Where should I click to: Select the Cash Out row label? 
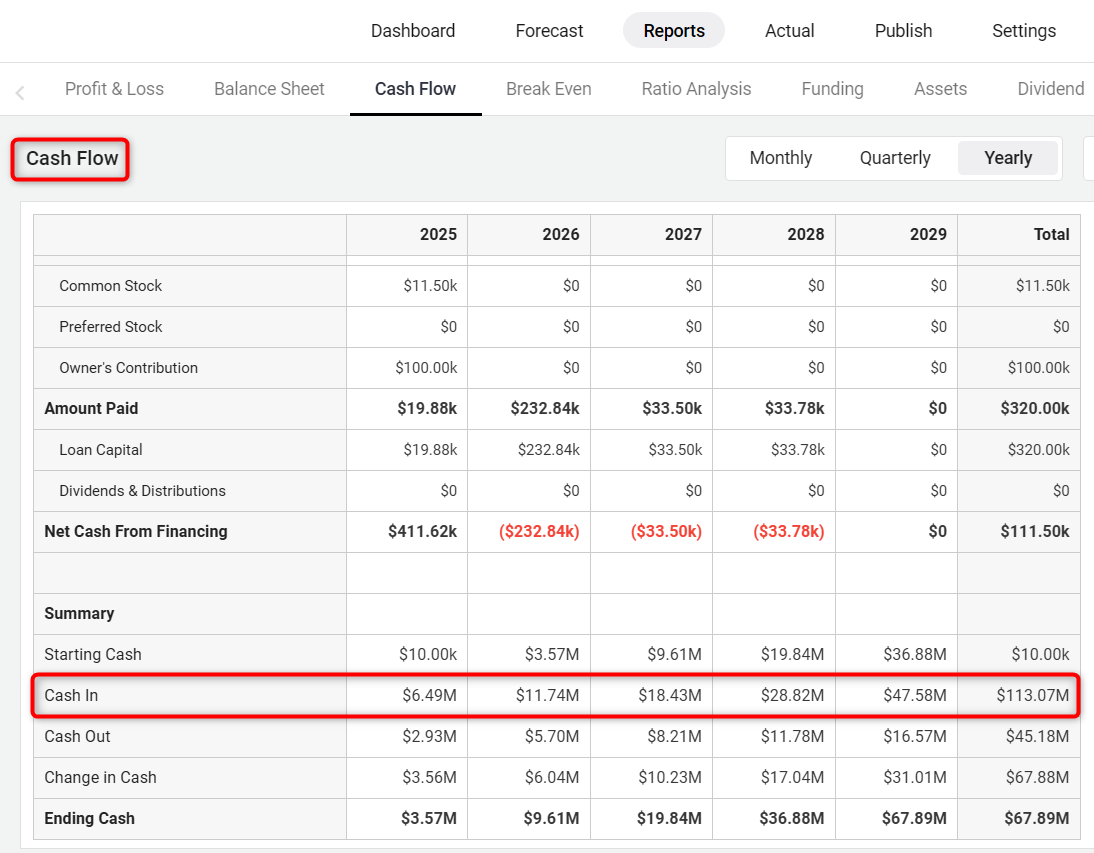[x=77, y=737]
